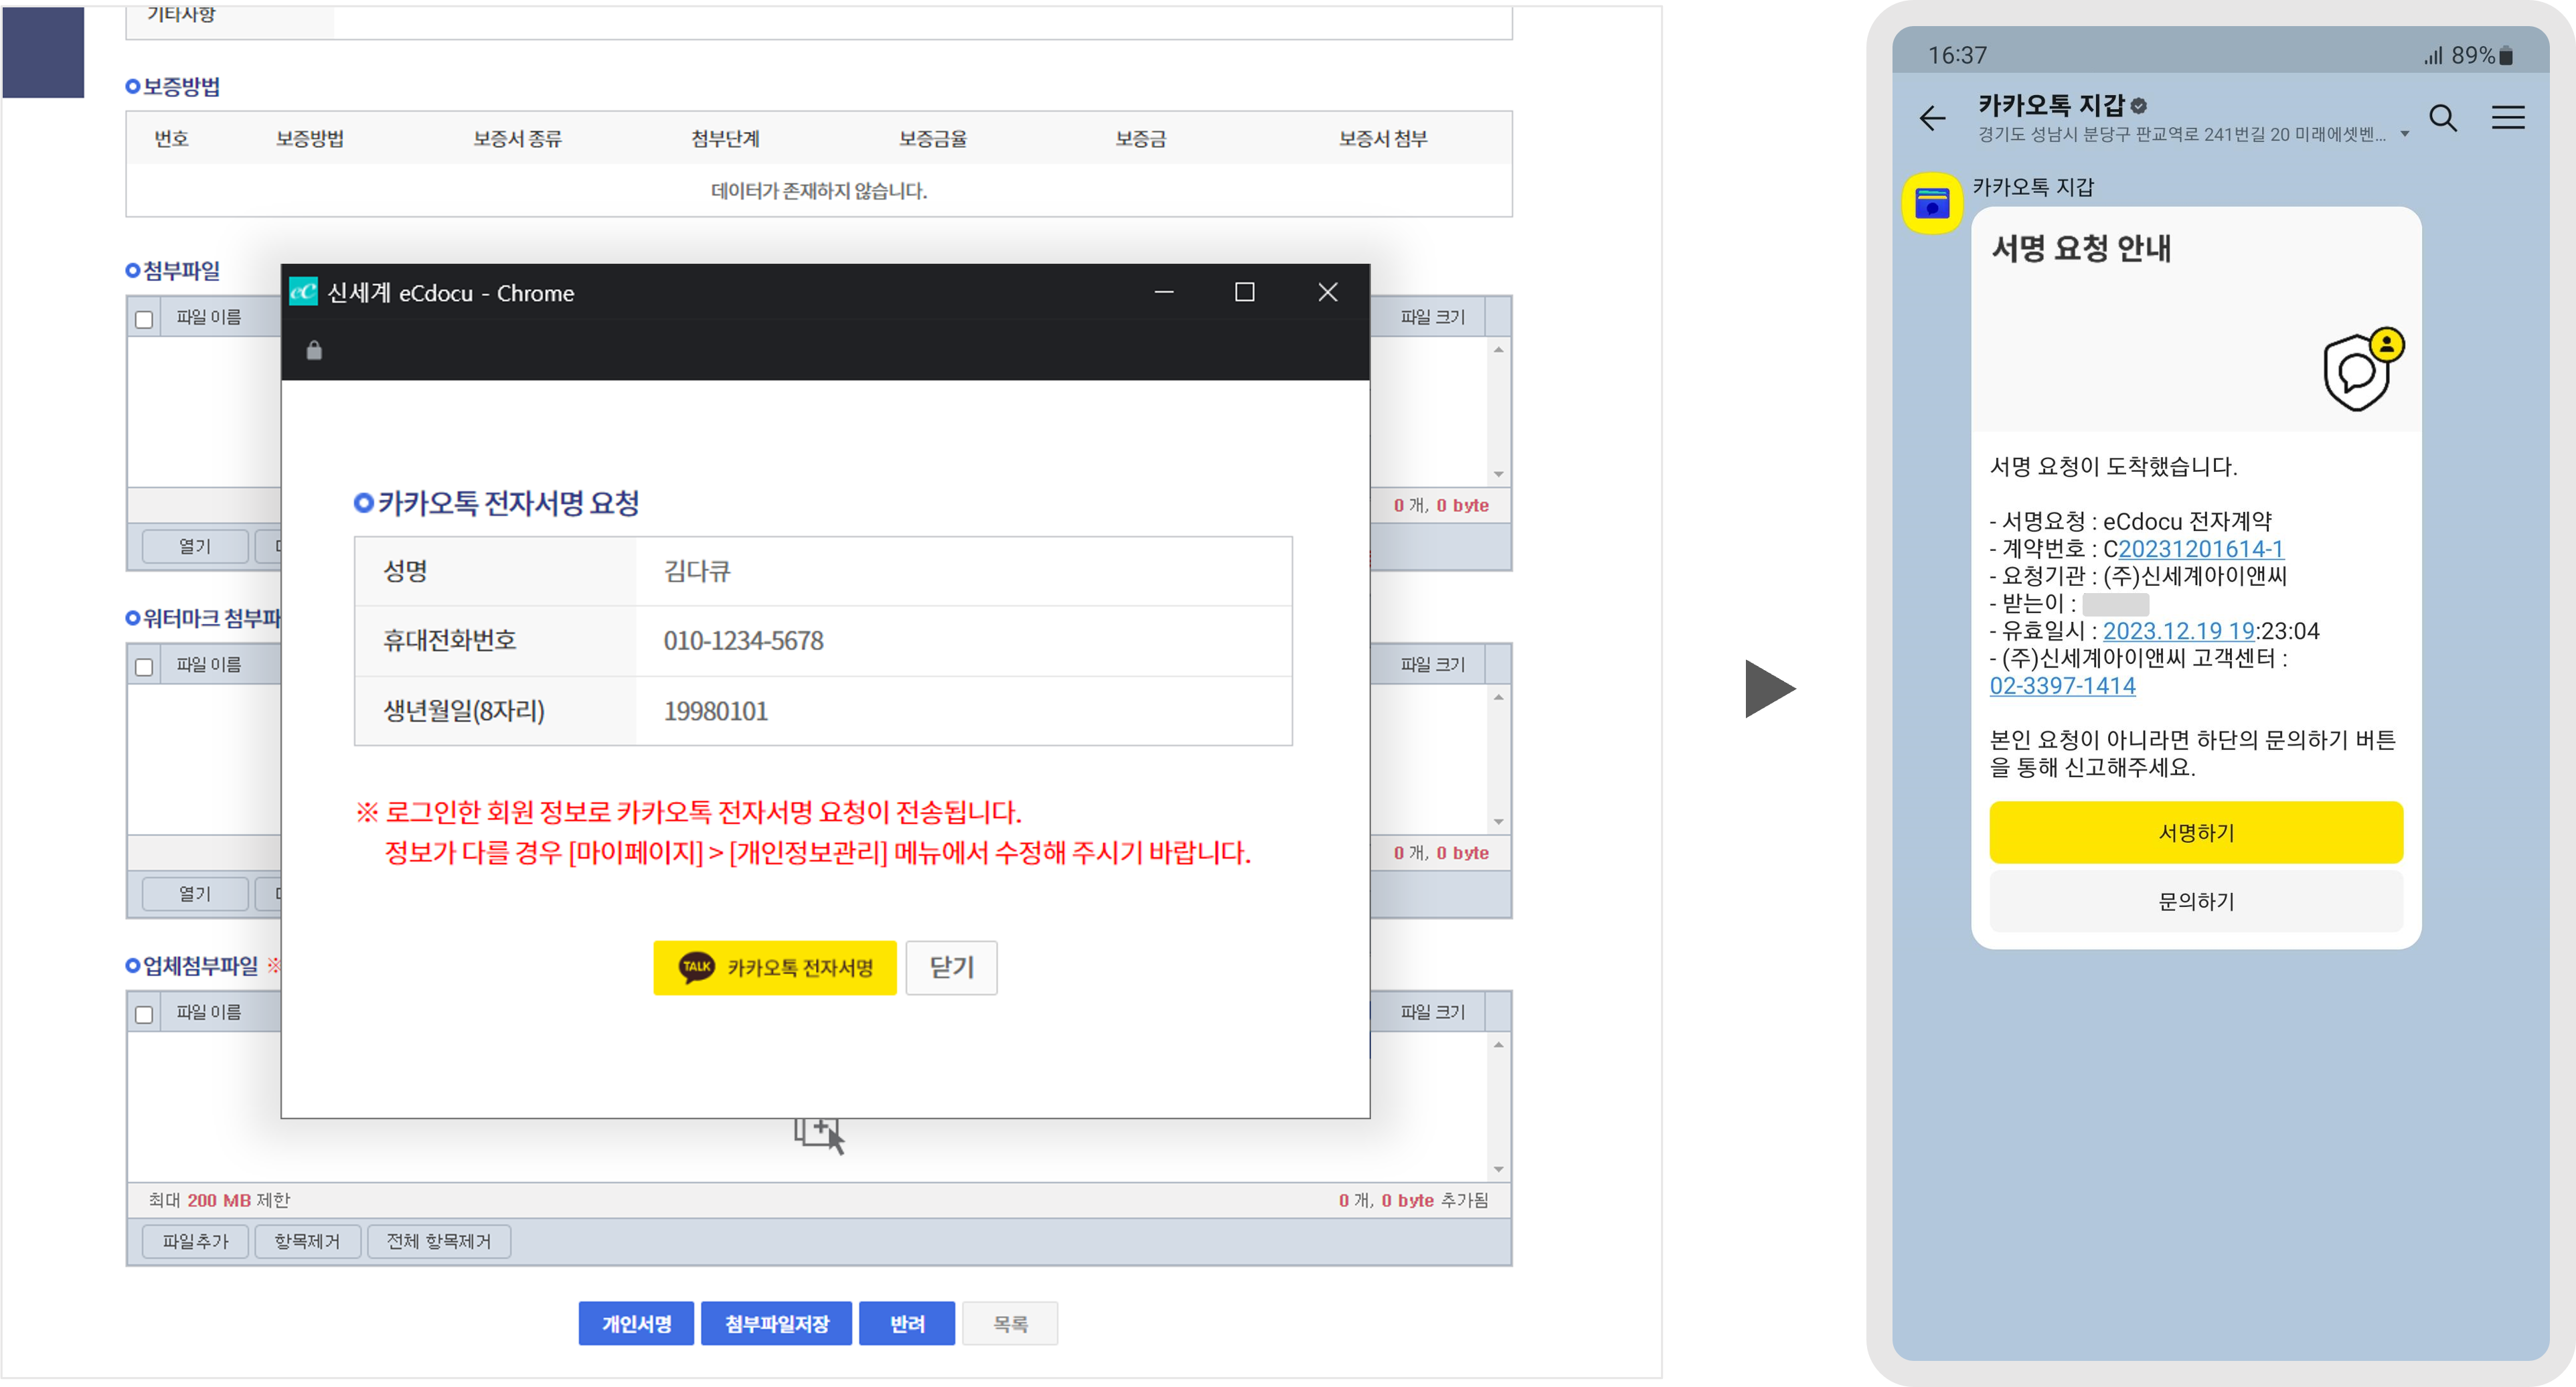This screenshot has width=2576, height=1387.
Task: Open the hamburger menu in KakaoTalk chat
Action: tap(2507, 118)
